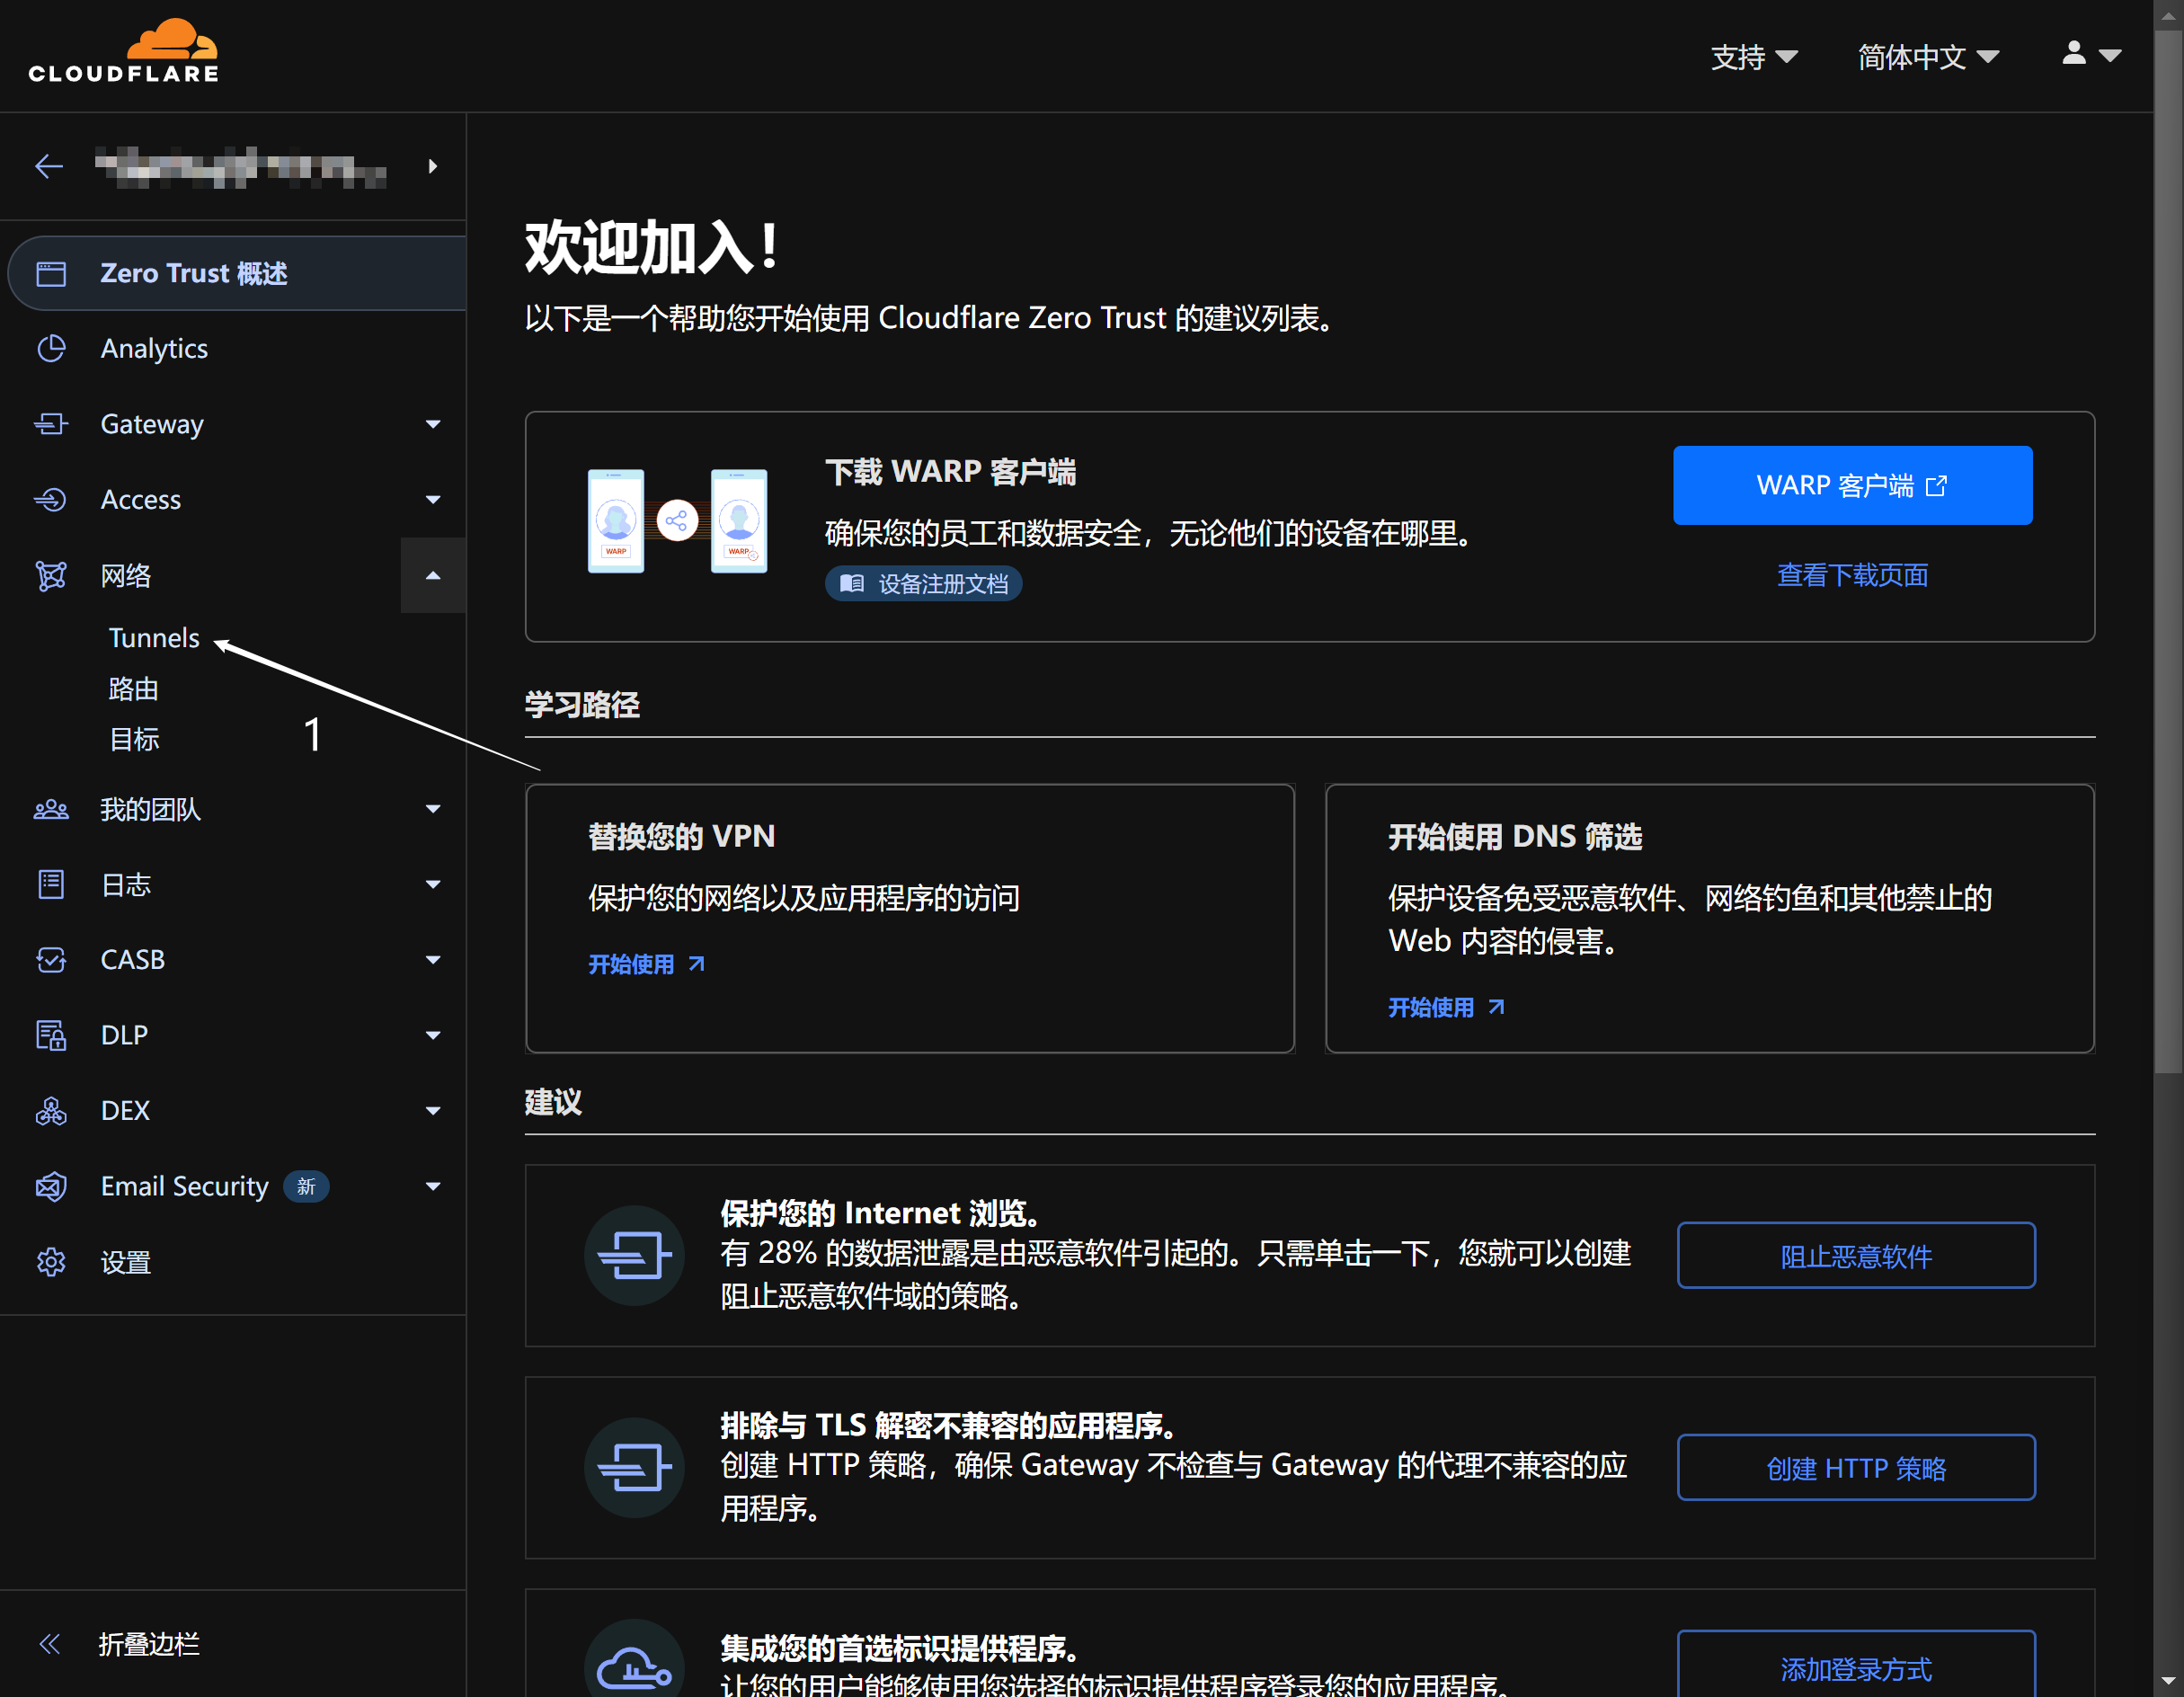Viewport: 2184px width, 1697px height.
Task: Expand the Access submenu arrow
Action: 433,499
